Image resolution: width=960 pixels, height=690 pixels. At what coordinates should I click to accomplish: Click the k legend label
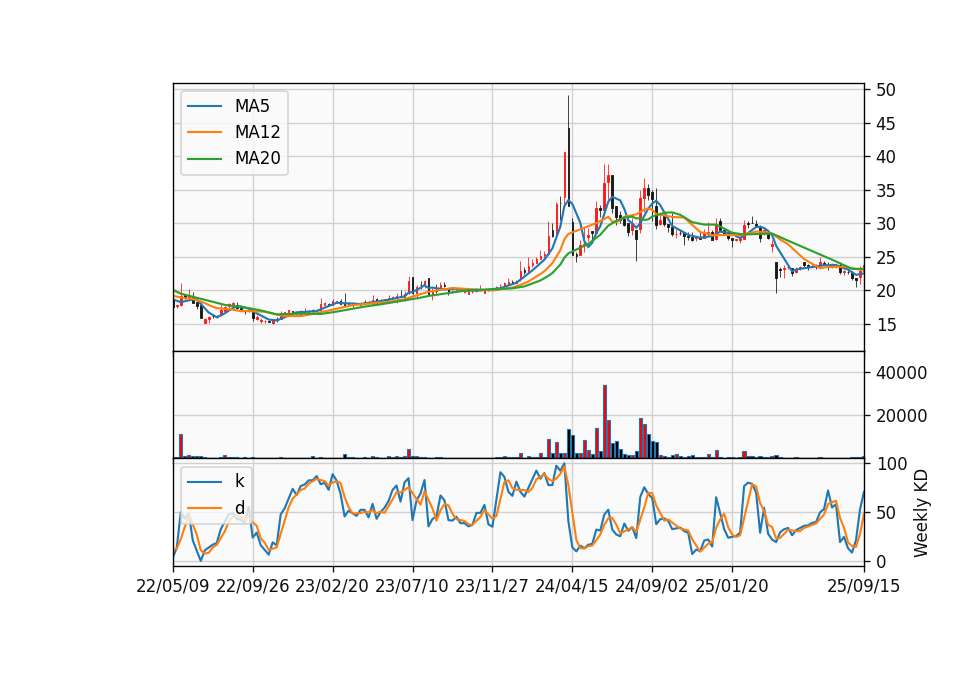(239, 481)
